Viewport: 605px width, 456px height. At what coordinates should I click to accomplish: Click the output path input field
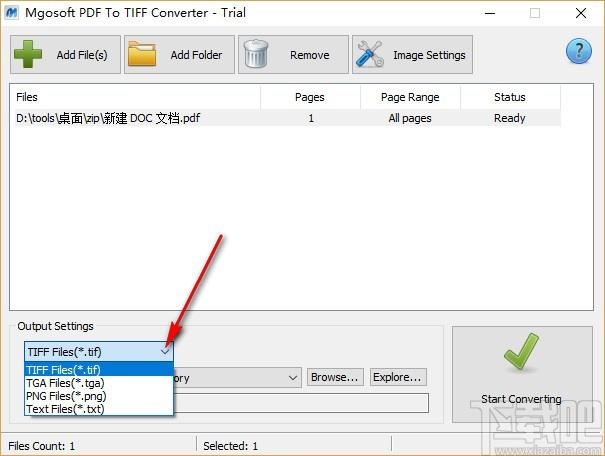coord(301,403)
